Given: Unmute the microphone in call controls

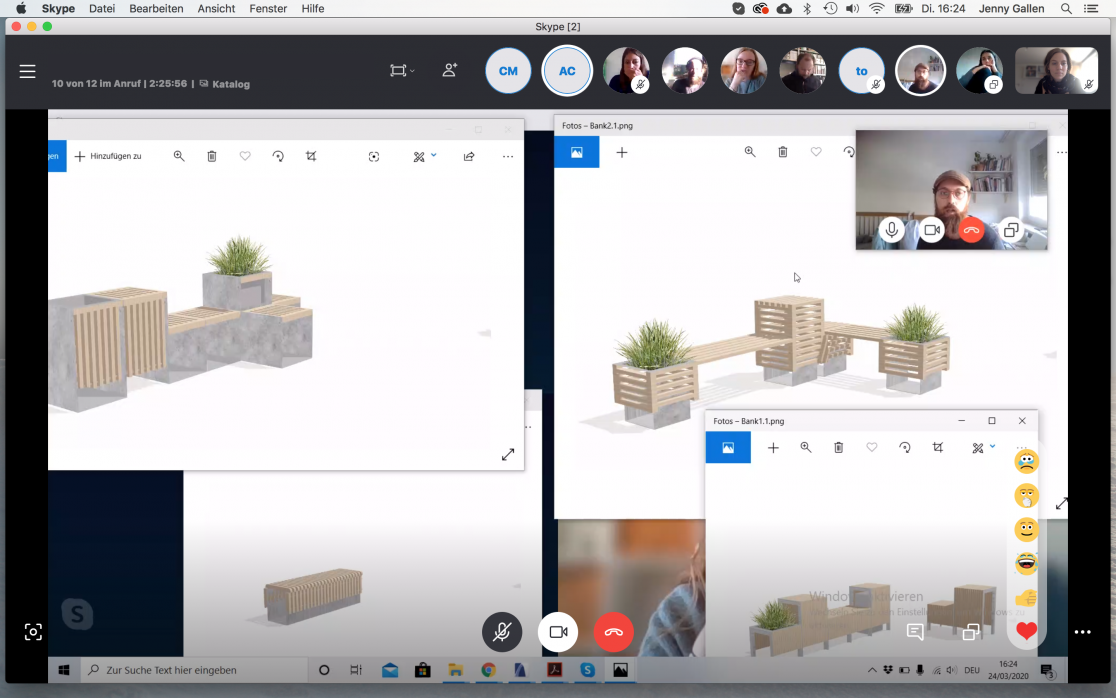Looking at the screenshot, I should pos(502,632).
